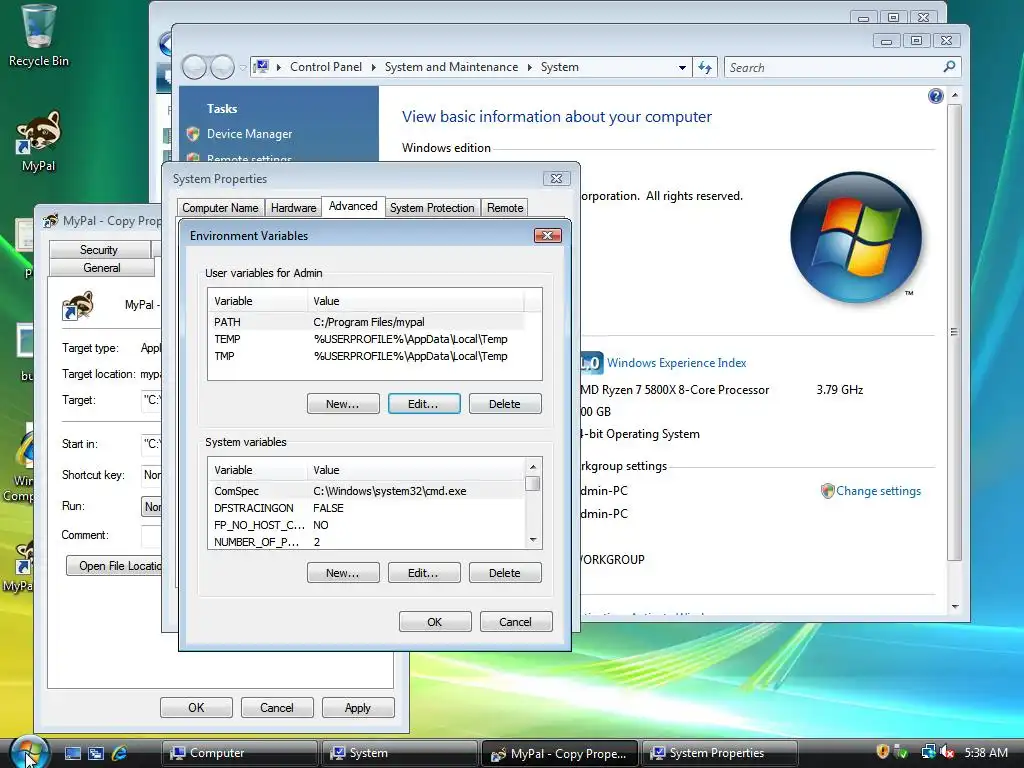Click the refresh button beside address bar
This screenshot has height=768, width=1024.
[x=705, y=67]
